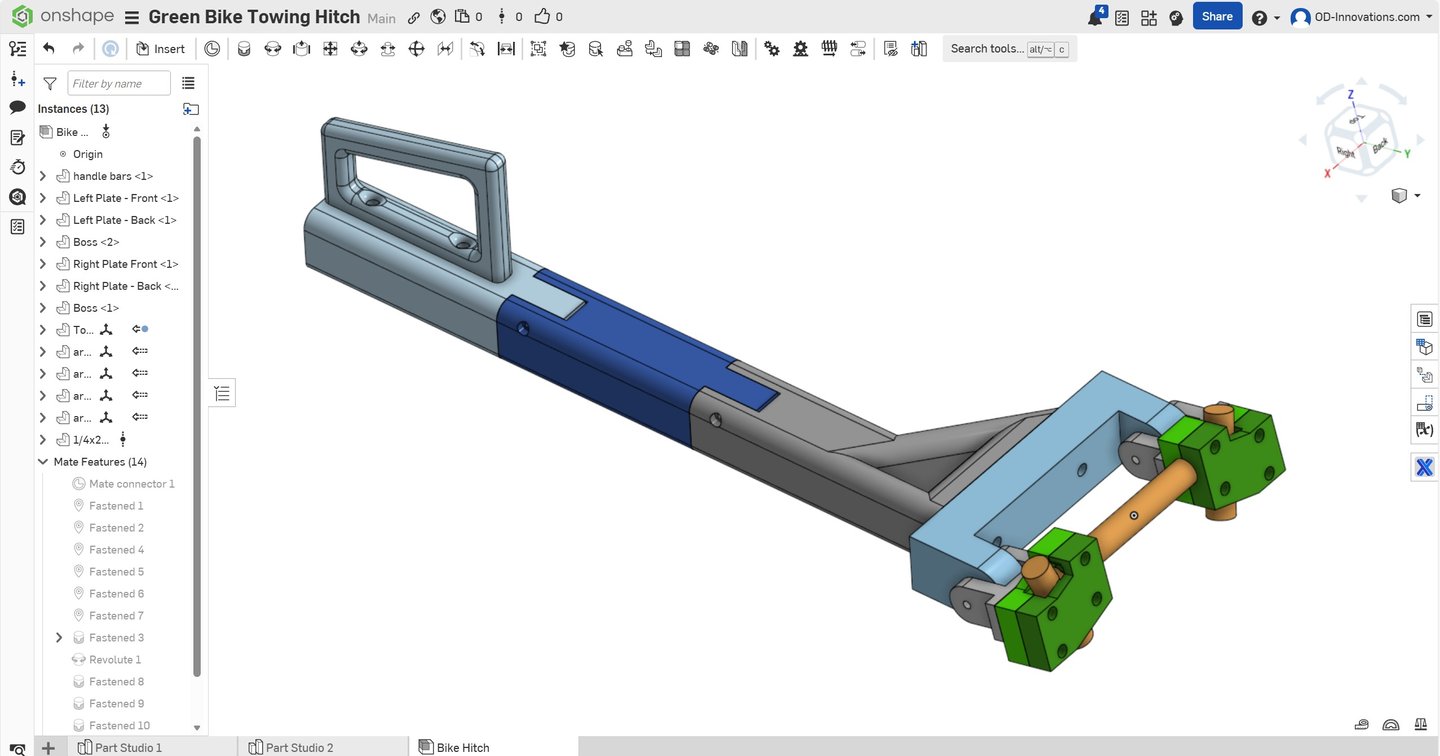Click the Share button
Screen dimensions: 1440x756
pyautogui.click(x=1217, y=16)
